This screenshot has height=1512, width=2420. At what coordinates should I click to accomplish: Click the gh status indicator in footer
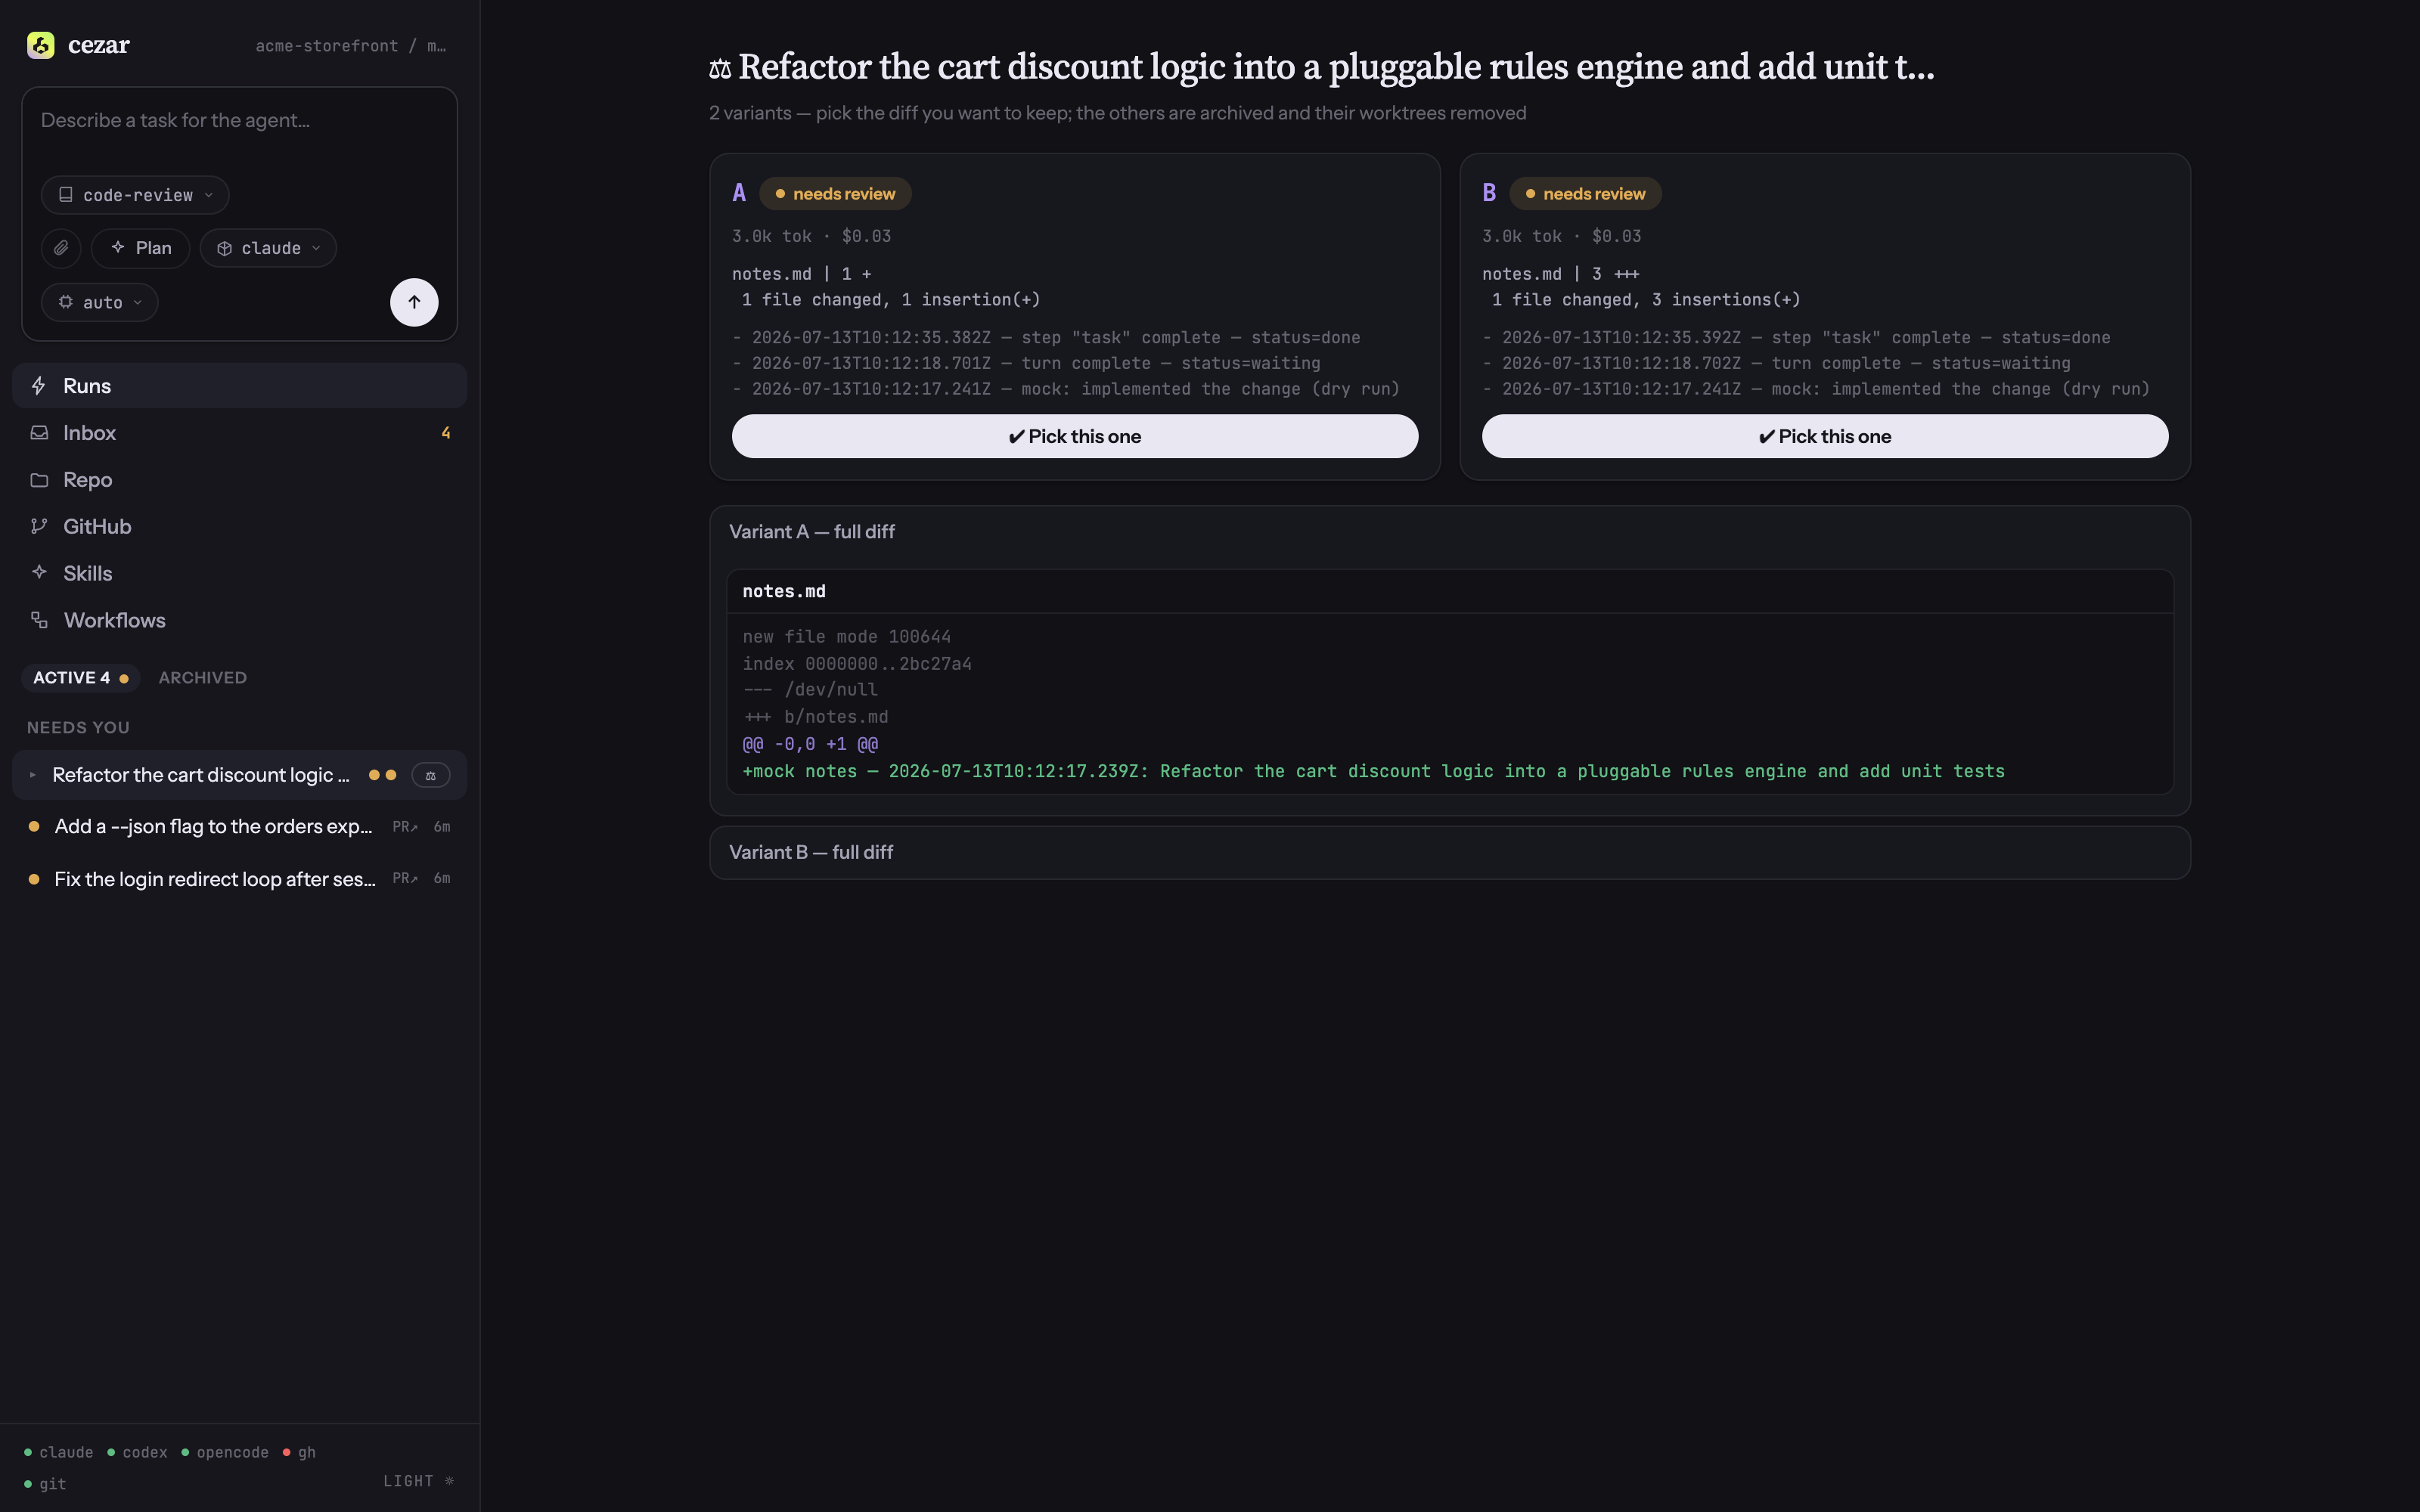(x=299, y=1452)
